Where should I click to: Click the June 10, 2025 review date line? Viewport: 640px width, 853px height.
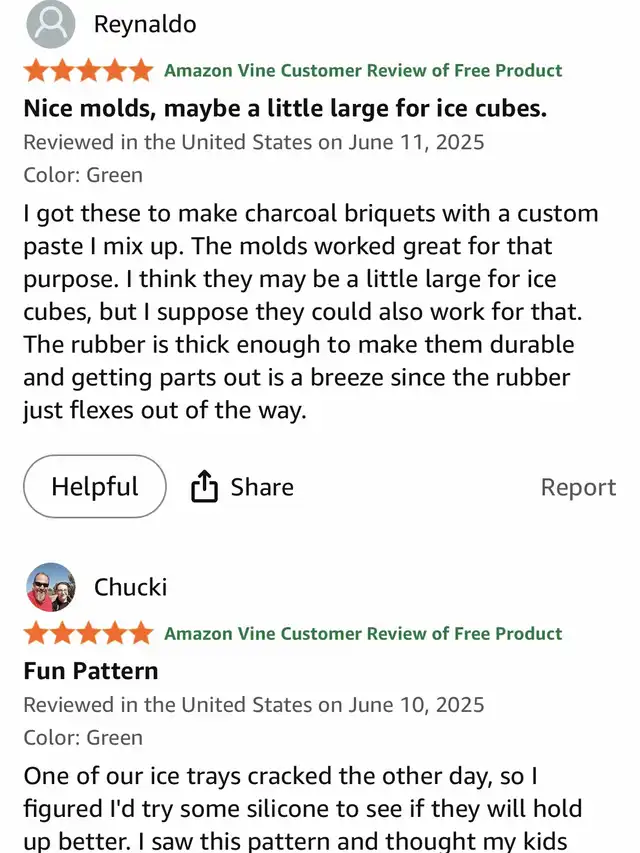(254, 704)
